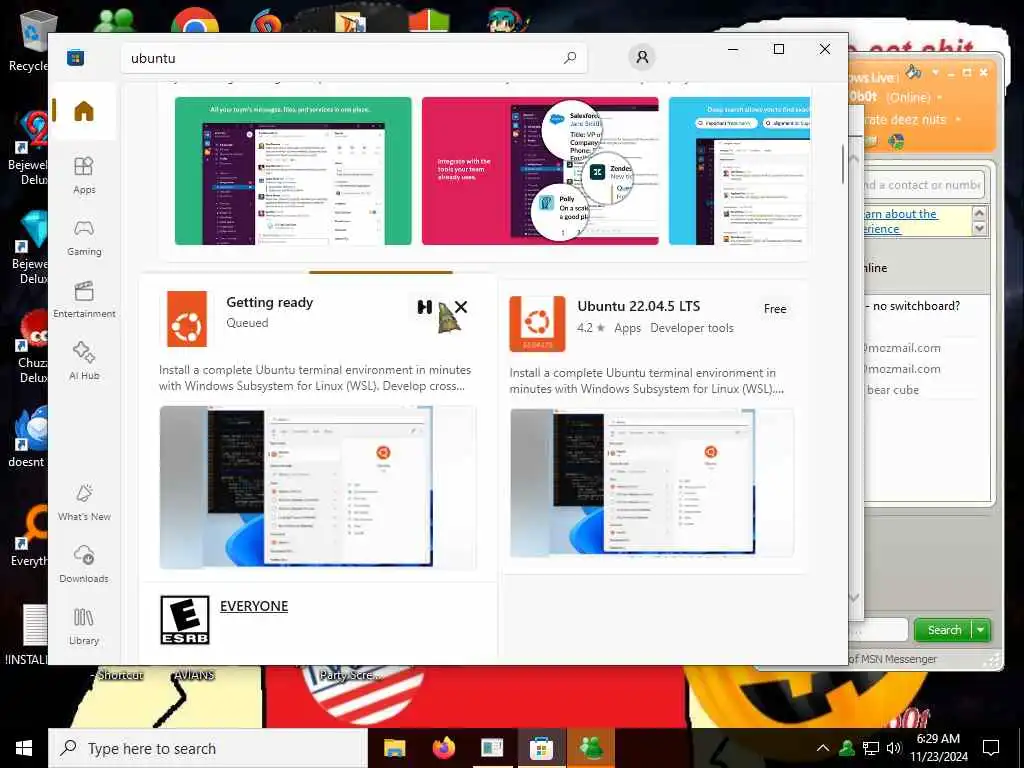
Task: Open the Windows Start menu
Action: [24, 748]
